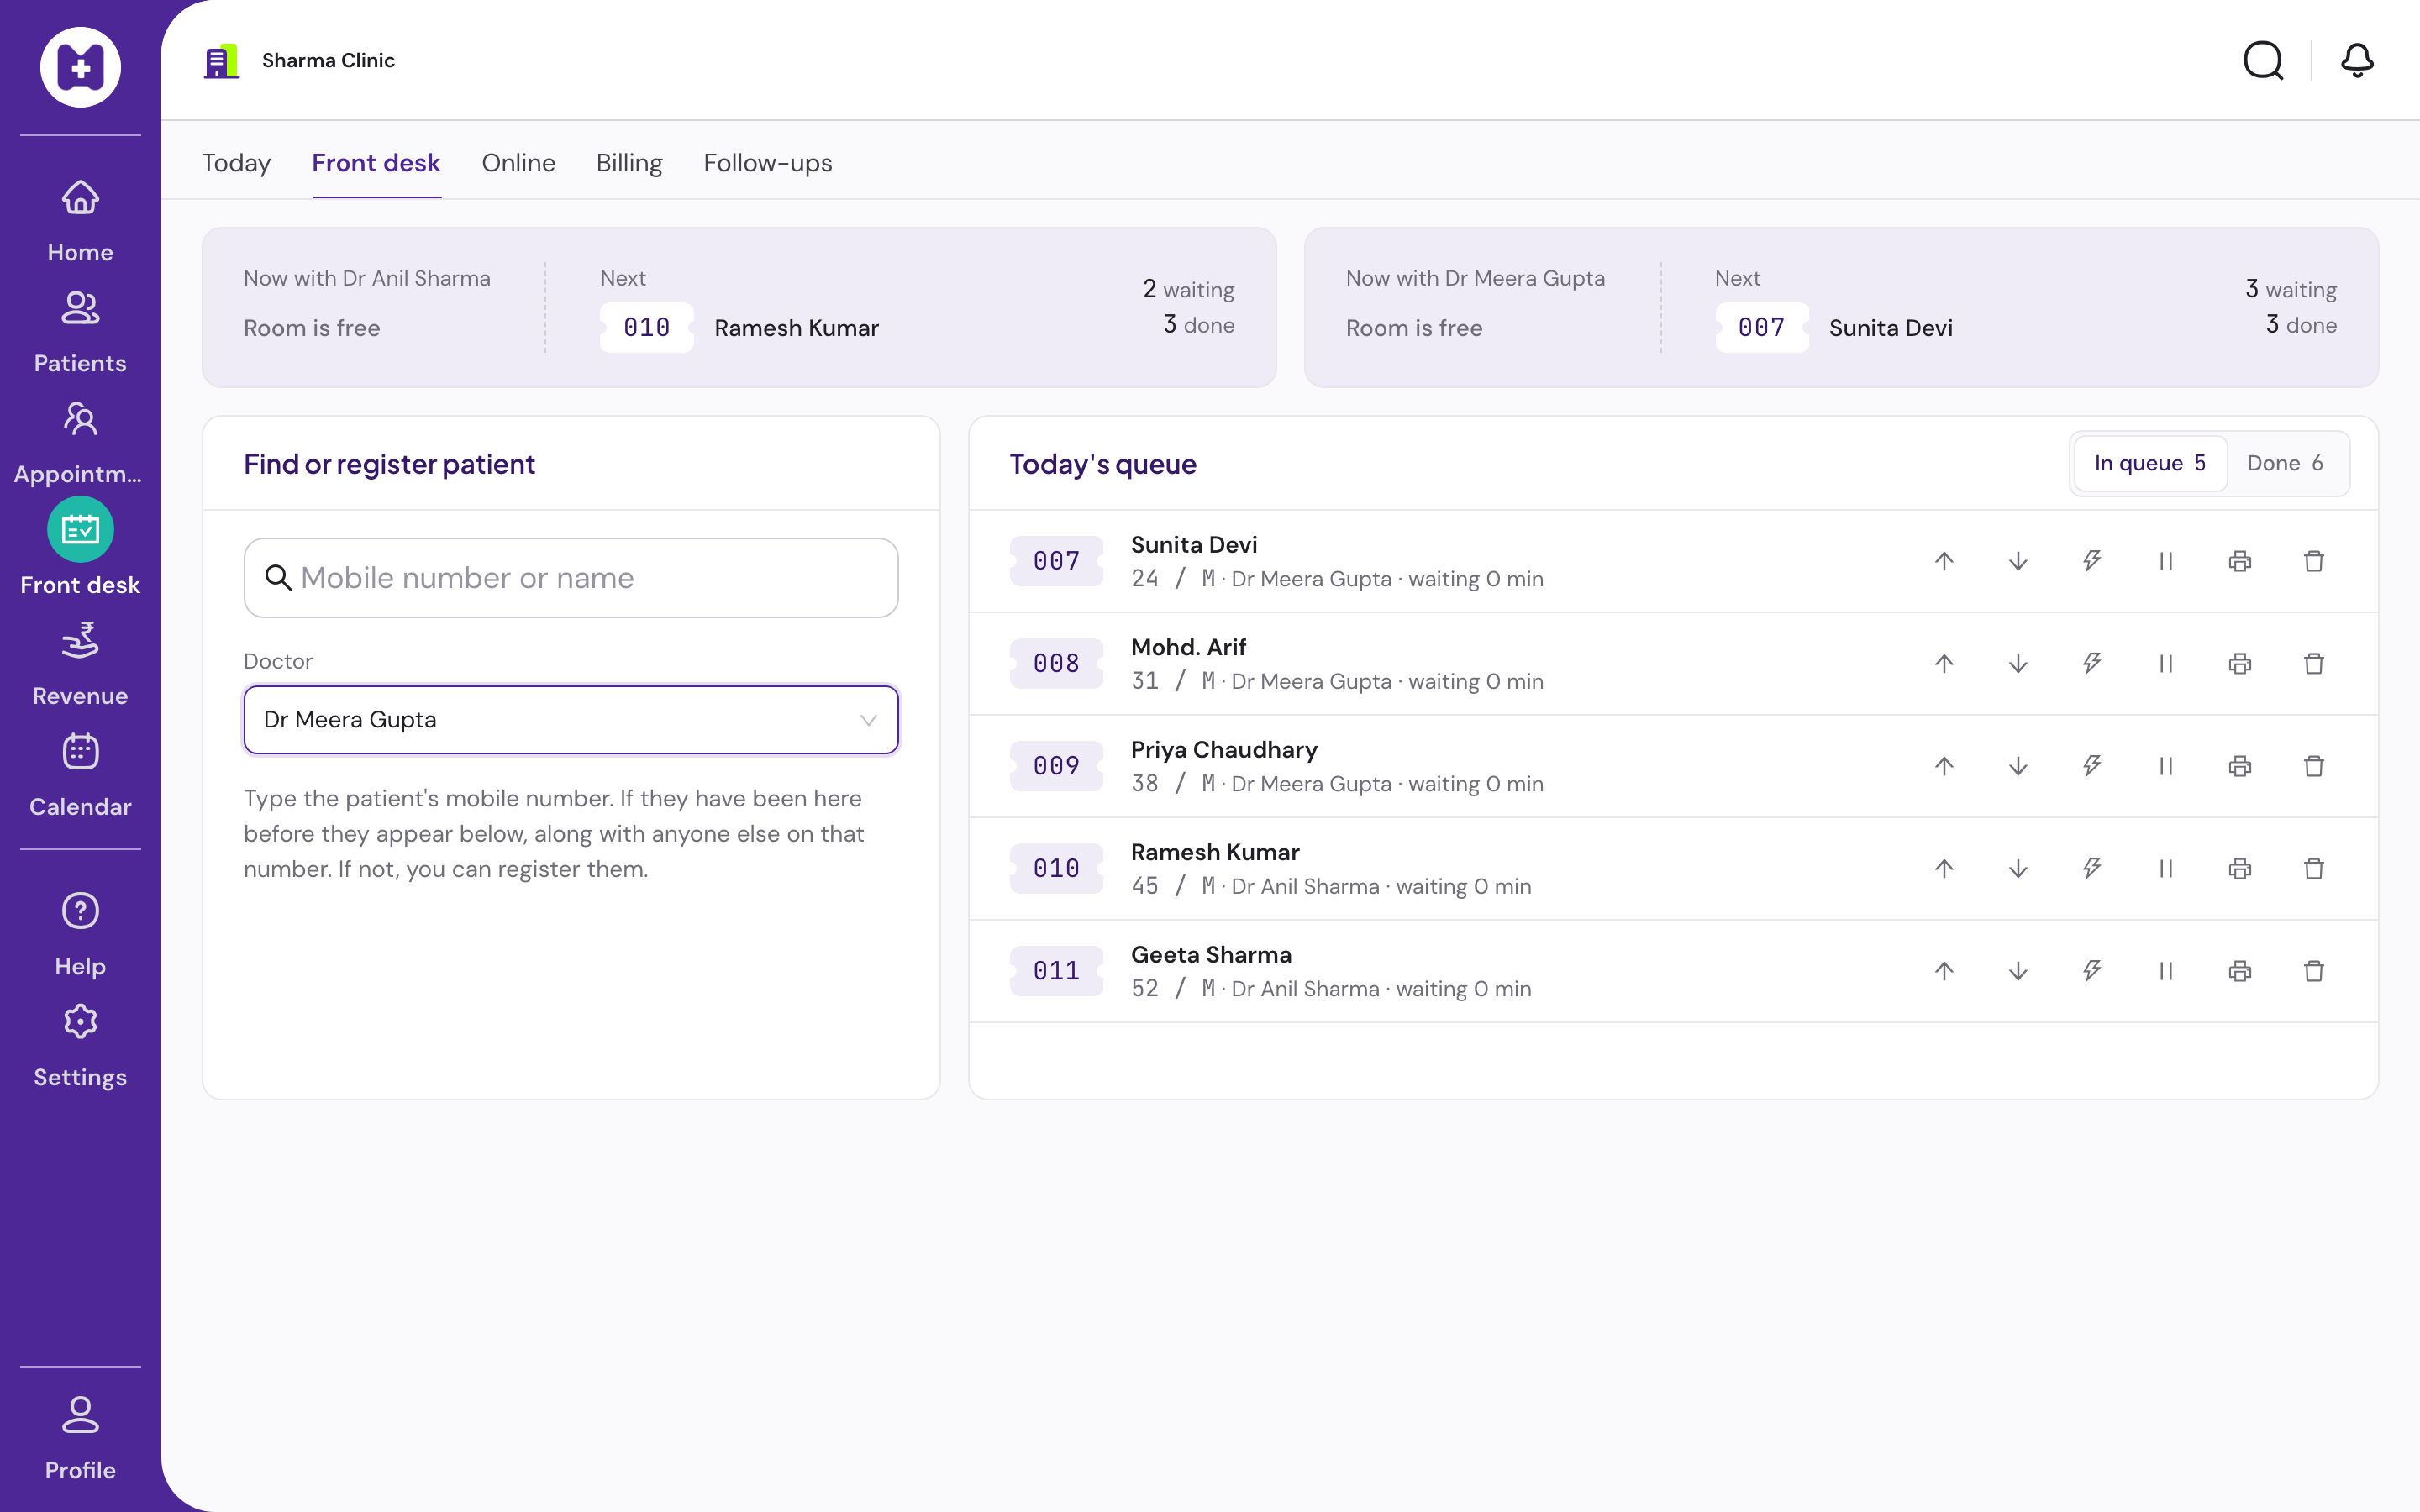
Task: Open Front desk in sidebar
Action: 80,548
